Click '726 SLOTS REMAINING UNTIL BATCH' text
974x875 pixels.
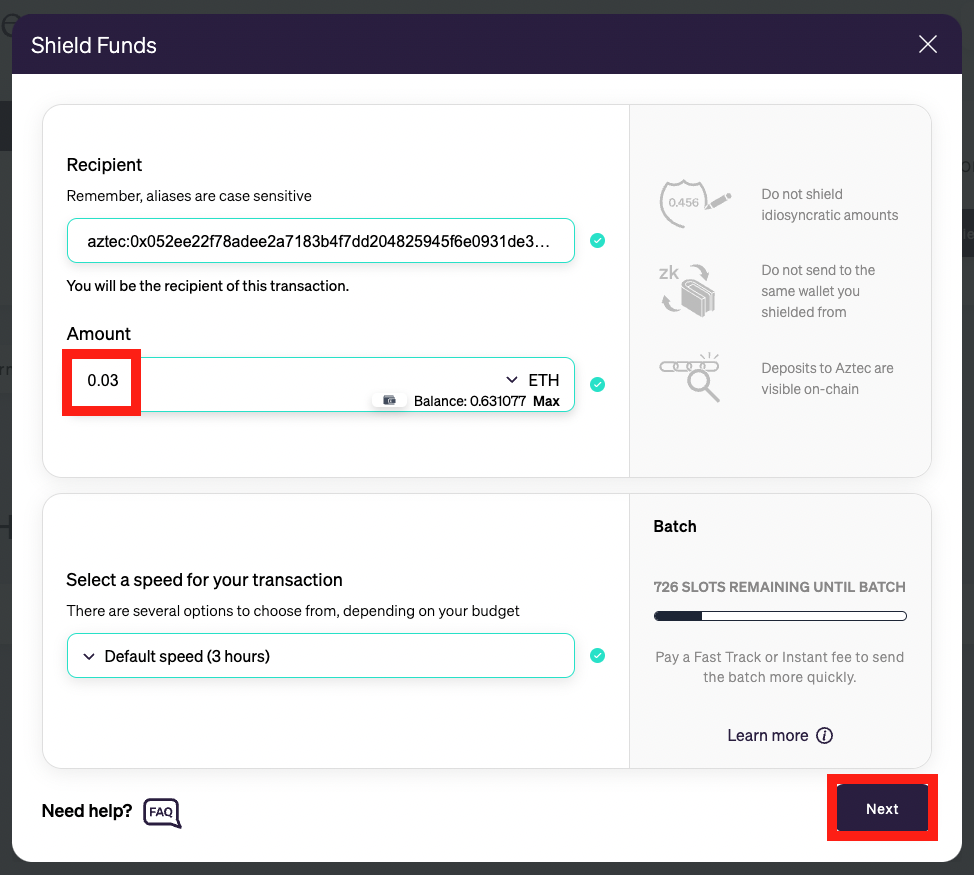tap(780, 587)
